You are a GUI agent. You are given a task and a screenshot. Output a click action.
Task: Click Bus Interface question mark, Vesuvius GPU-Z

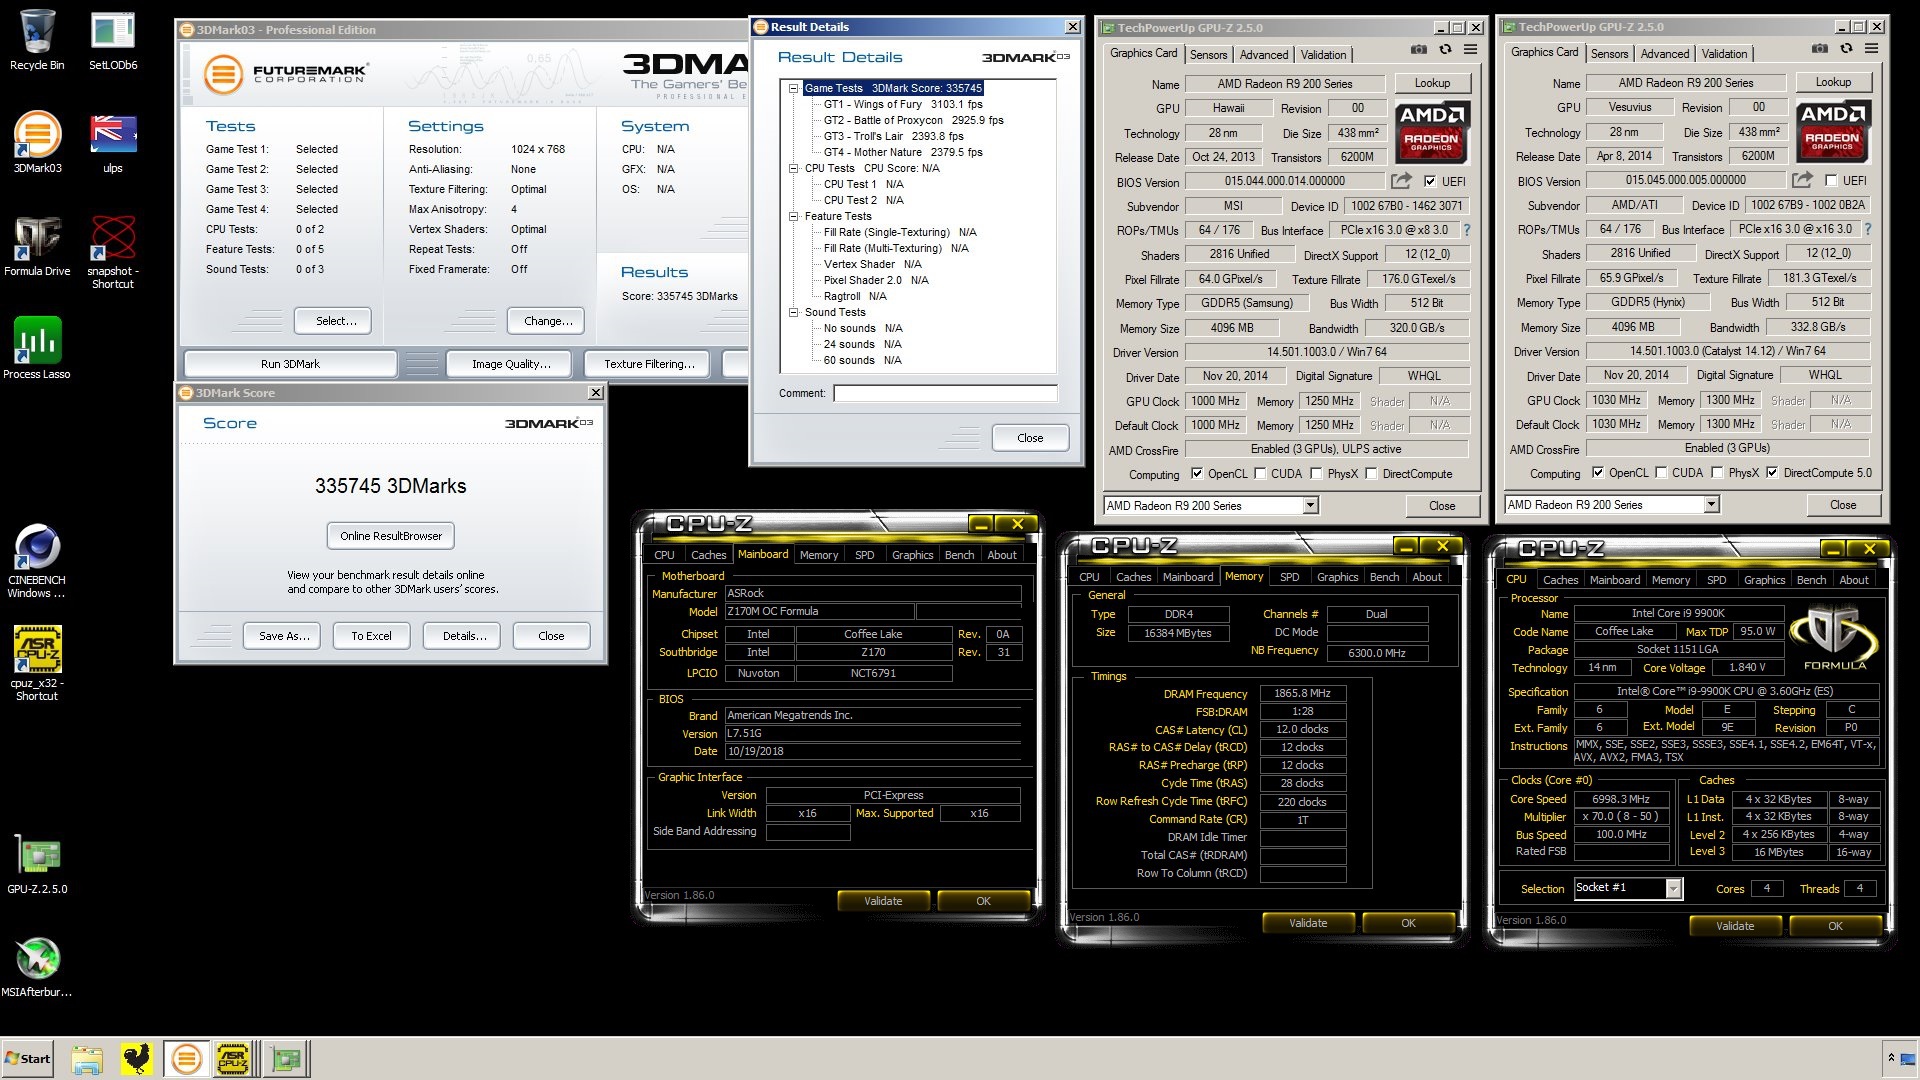tap(1868, 229)
